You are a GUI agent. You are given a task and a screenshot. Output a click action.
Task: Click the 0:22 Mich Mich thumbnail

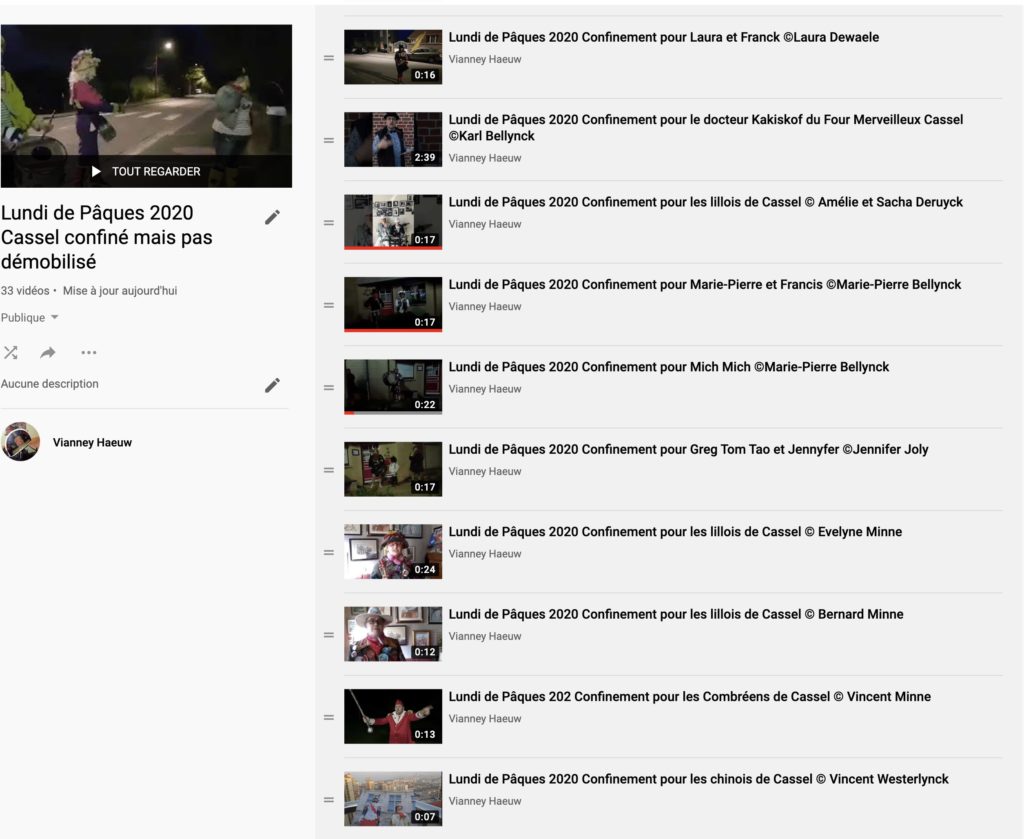pyautogui.click(x=393, y=387)
